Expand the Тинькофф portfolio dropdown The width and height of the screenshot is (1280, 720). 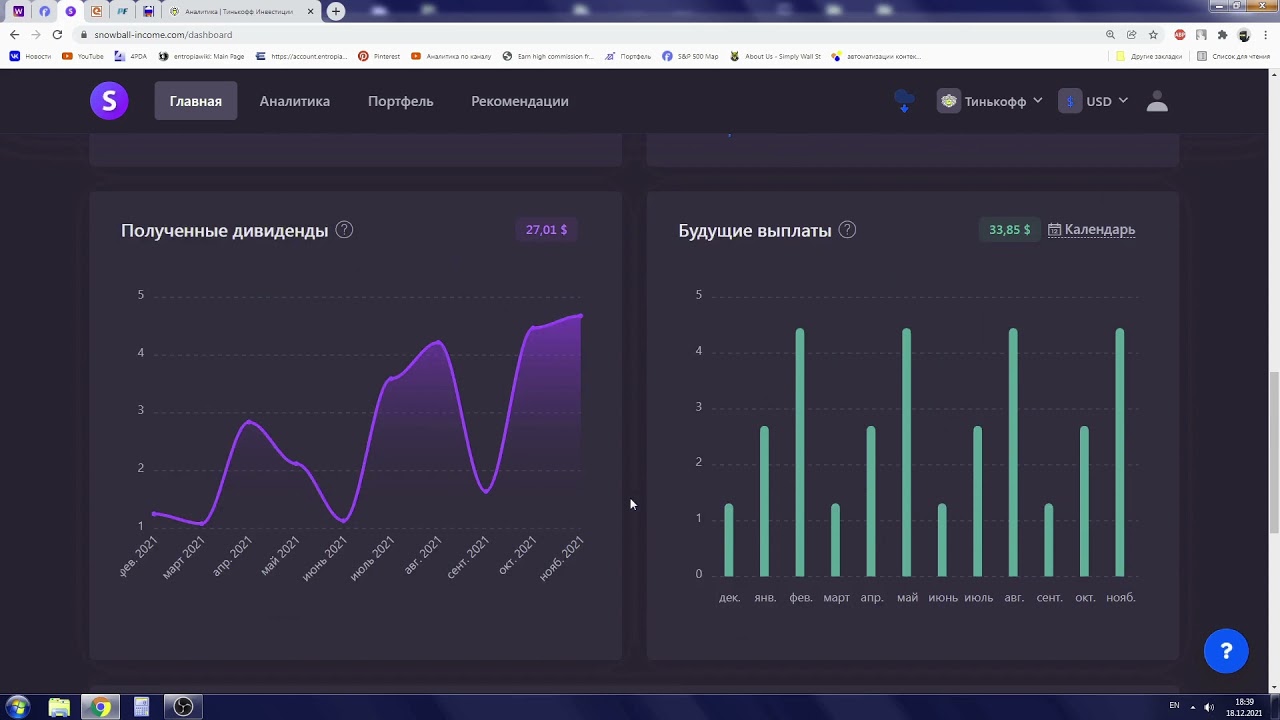pos(991,101)
